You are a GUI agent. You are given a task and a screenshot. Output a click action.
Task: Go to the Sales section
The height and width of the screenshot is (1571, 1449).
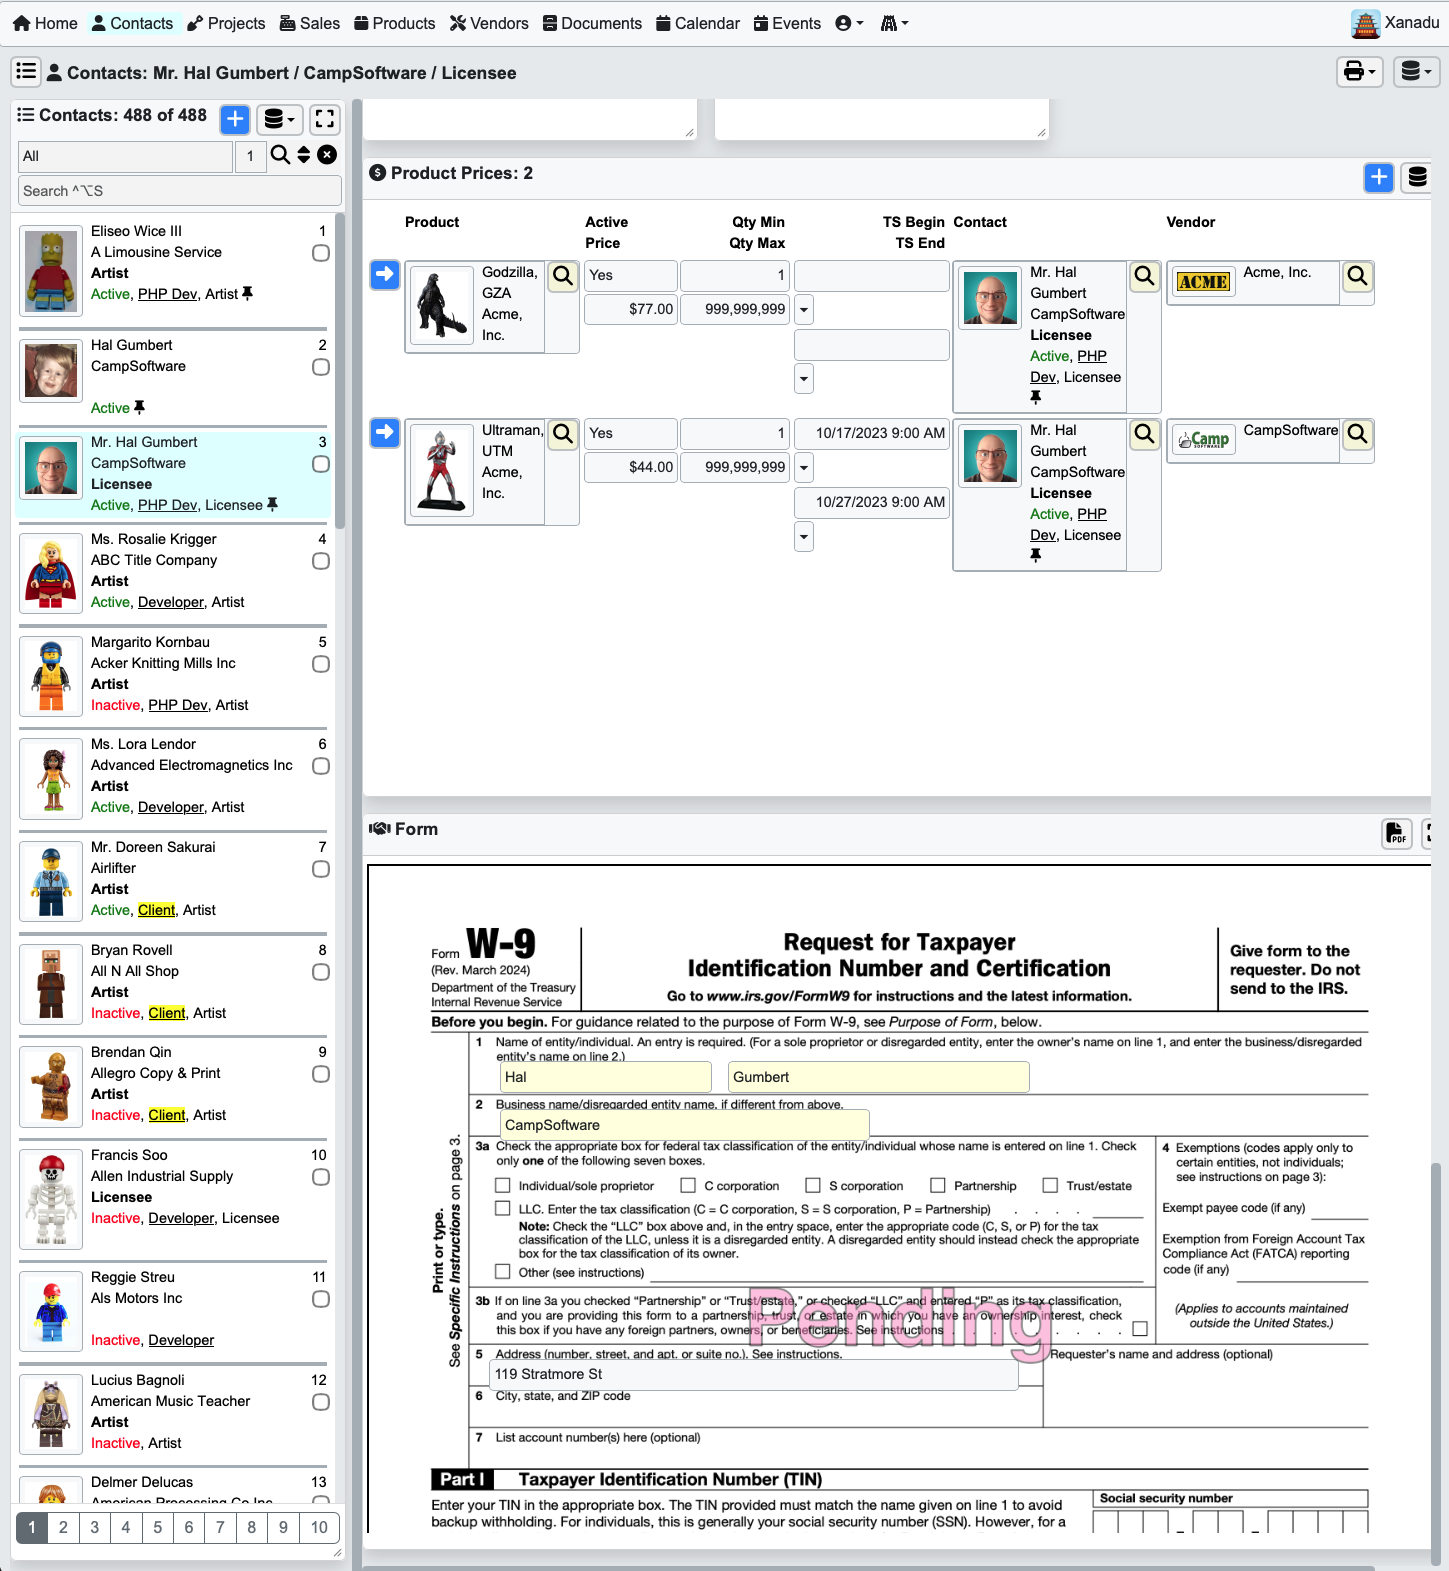pos(310,23)
